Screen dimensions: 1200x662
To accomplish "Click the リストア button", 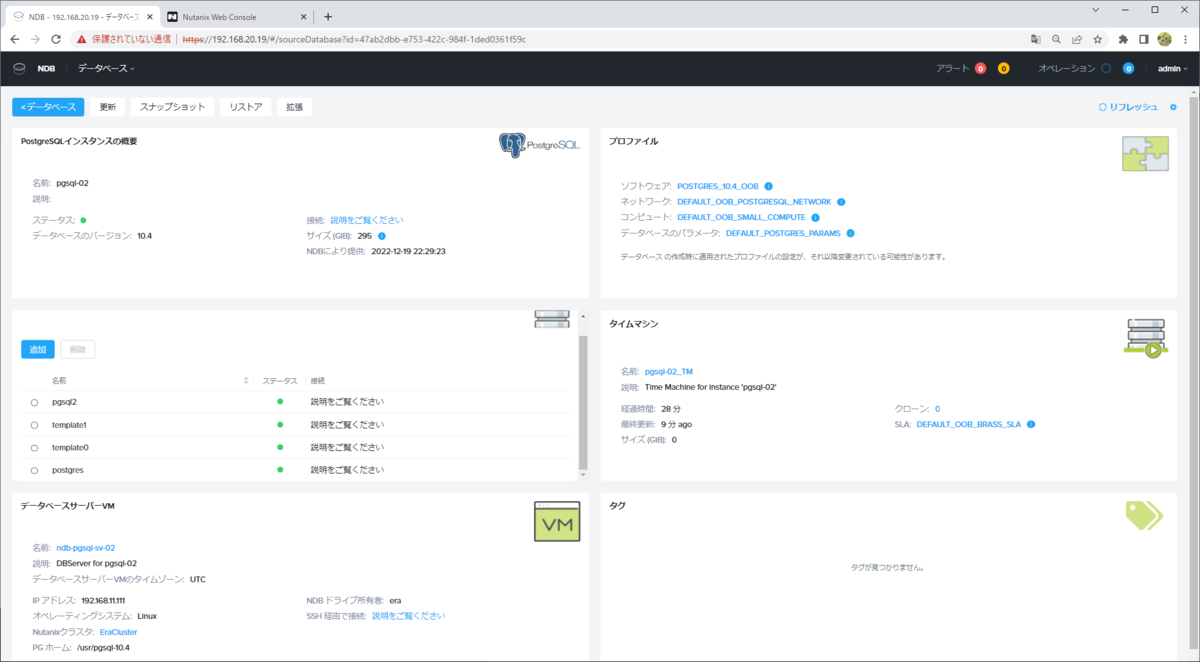I will [x=246, y=107].
